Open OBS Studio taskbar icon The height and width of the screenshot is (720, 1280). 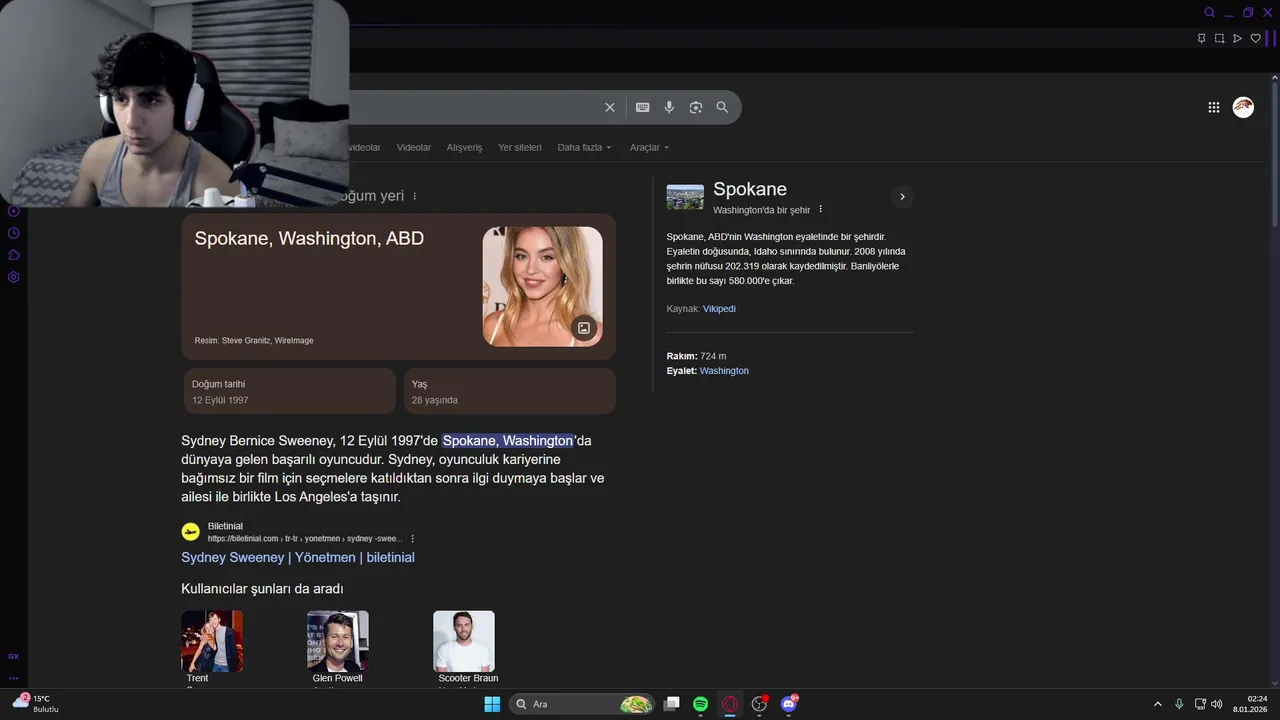pos(760,704)
